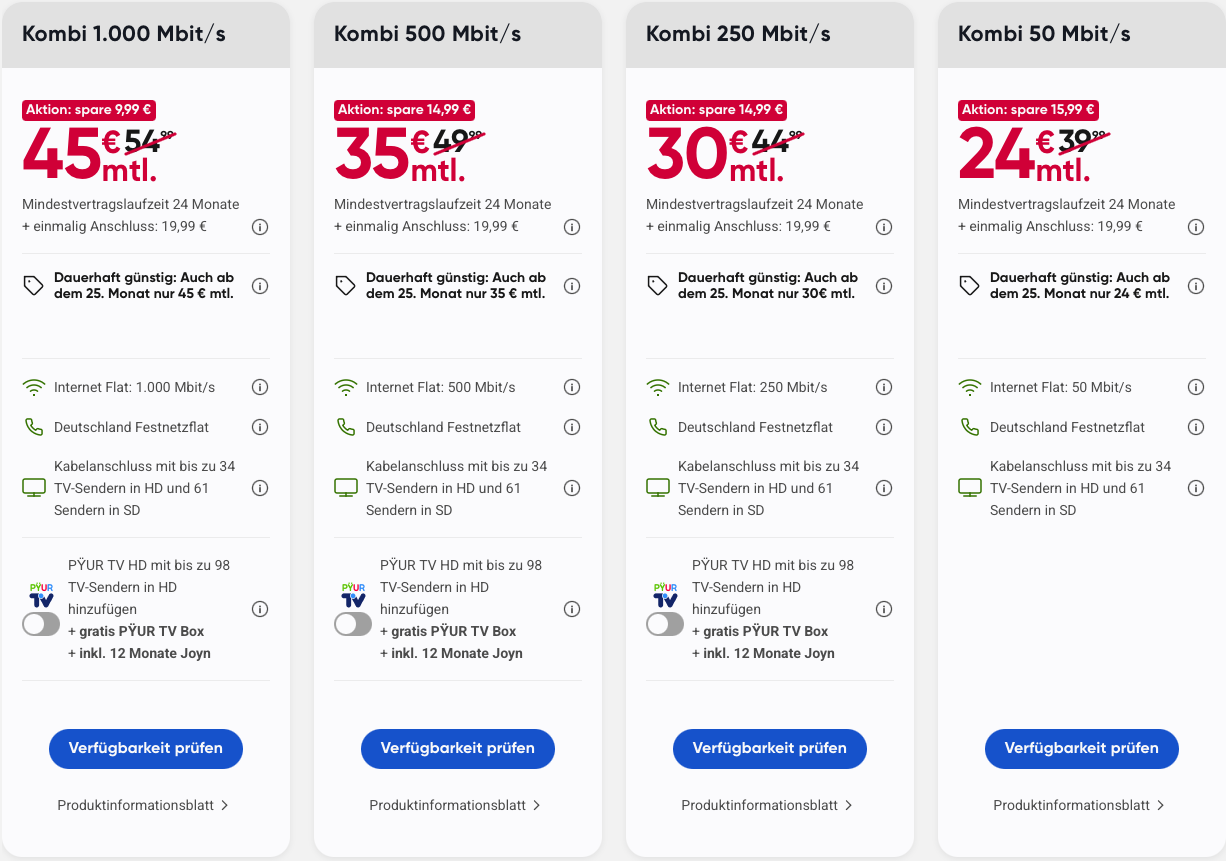Expand Produktinformationsblatt chevron under Kombi 1.000
This screenshot has height=861, width=1226.
coord(225,805)
